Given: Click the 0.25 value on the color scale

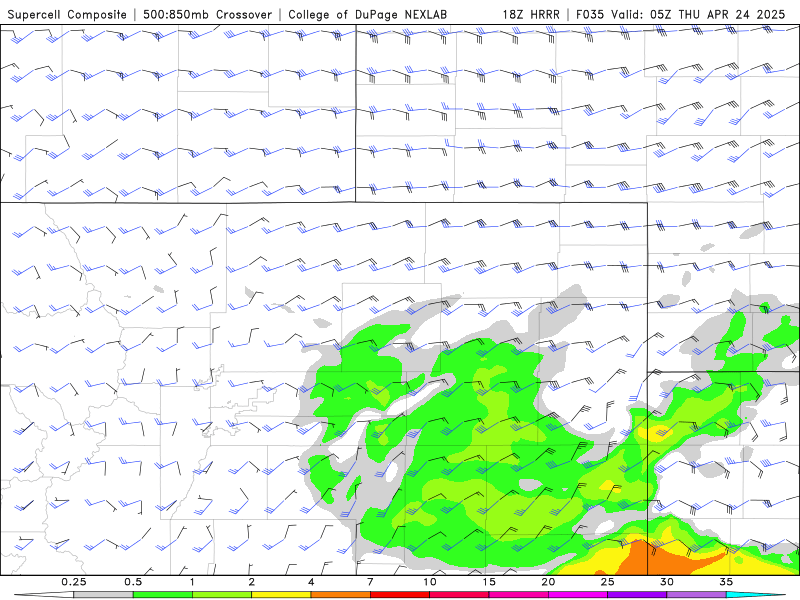Looking at the screenshot, I should 73,582.
